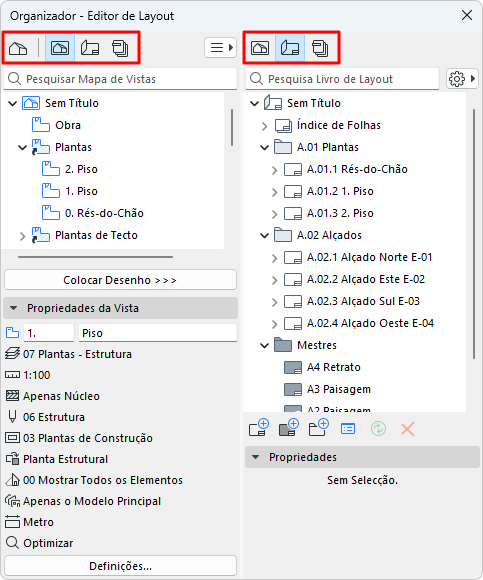The height and width of the screenshot is (580, 483).
Task: Click the Optimizar zoom icon
Action: (x=12, y=543)
